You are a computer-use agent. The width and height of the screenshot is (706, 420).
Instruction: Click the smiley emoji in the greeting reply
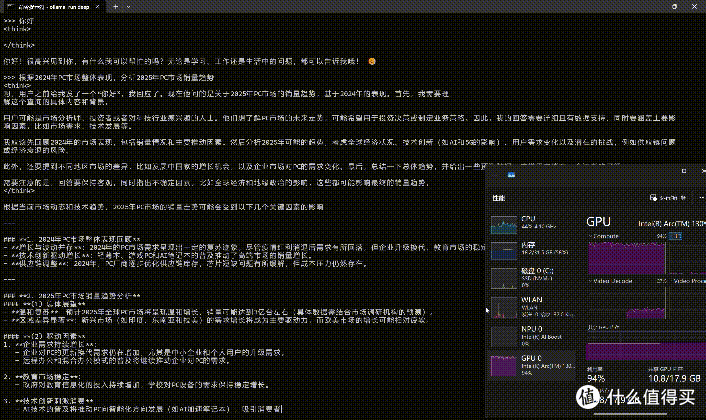[x=372, y=61]
